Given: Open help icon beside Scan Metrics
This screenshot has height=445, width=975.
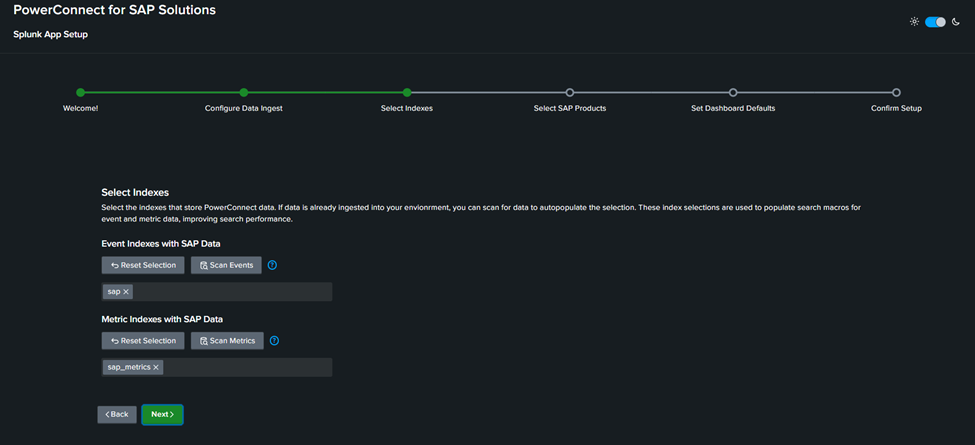Looking at the screenshot, I should pyautogui.click(x=274, y=341).
